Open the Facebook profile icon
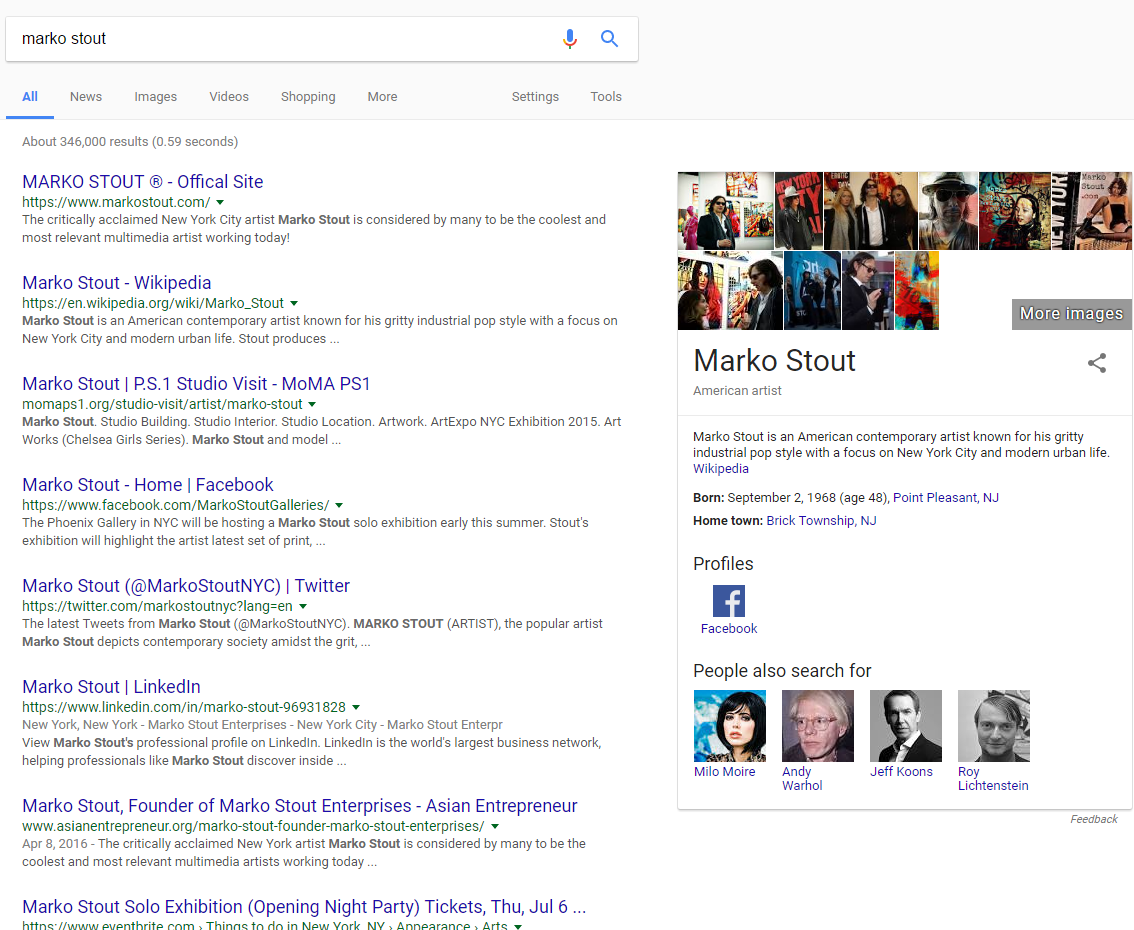The image size is (1134, 930). [x=728, y=601]
